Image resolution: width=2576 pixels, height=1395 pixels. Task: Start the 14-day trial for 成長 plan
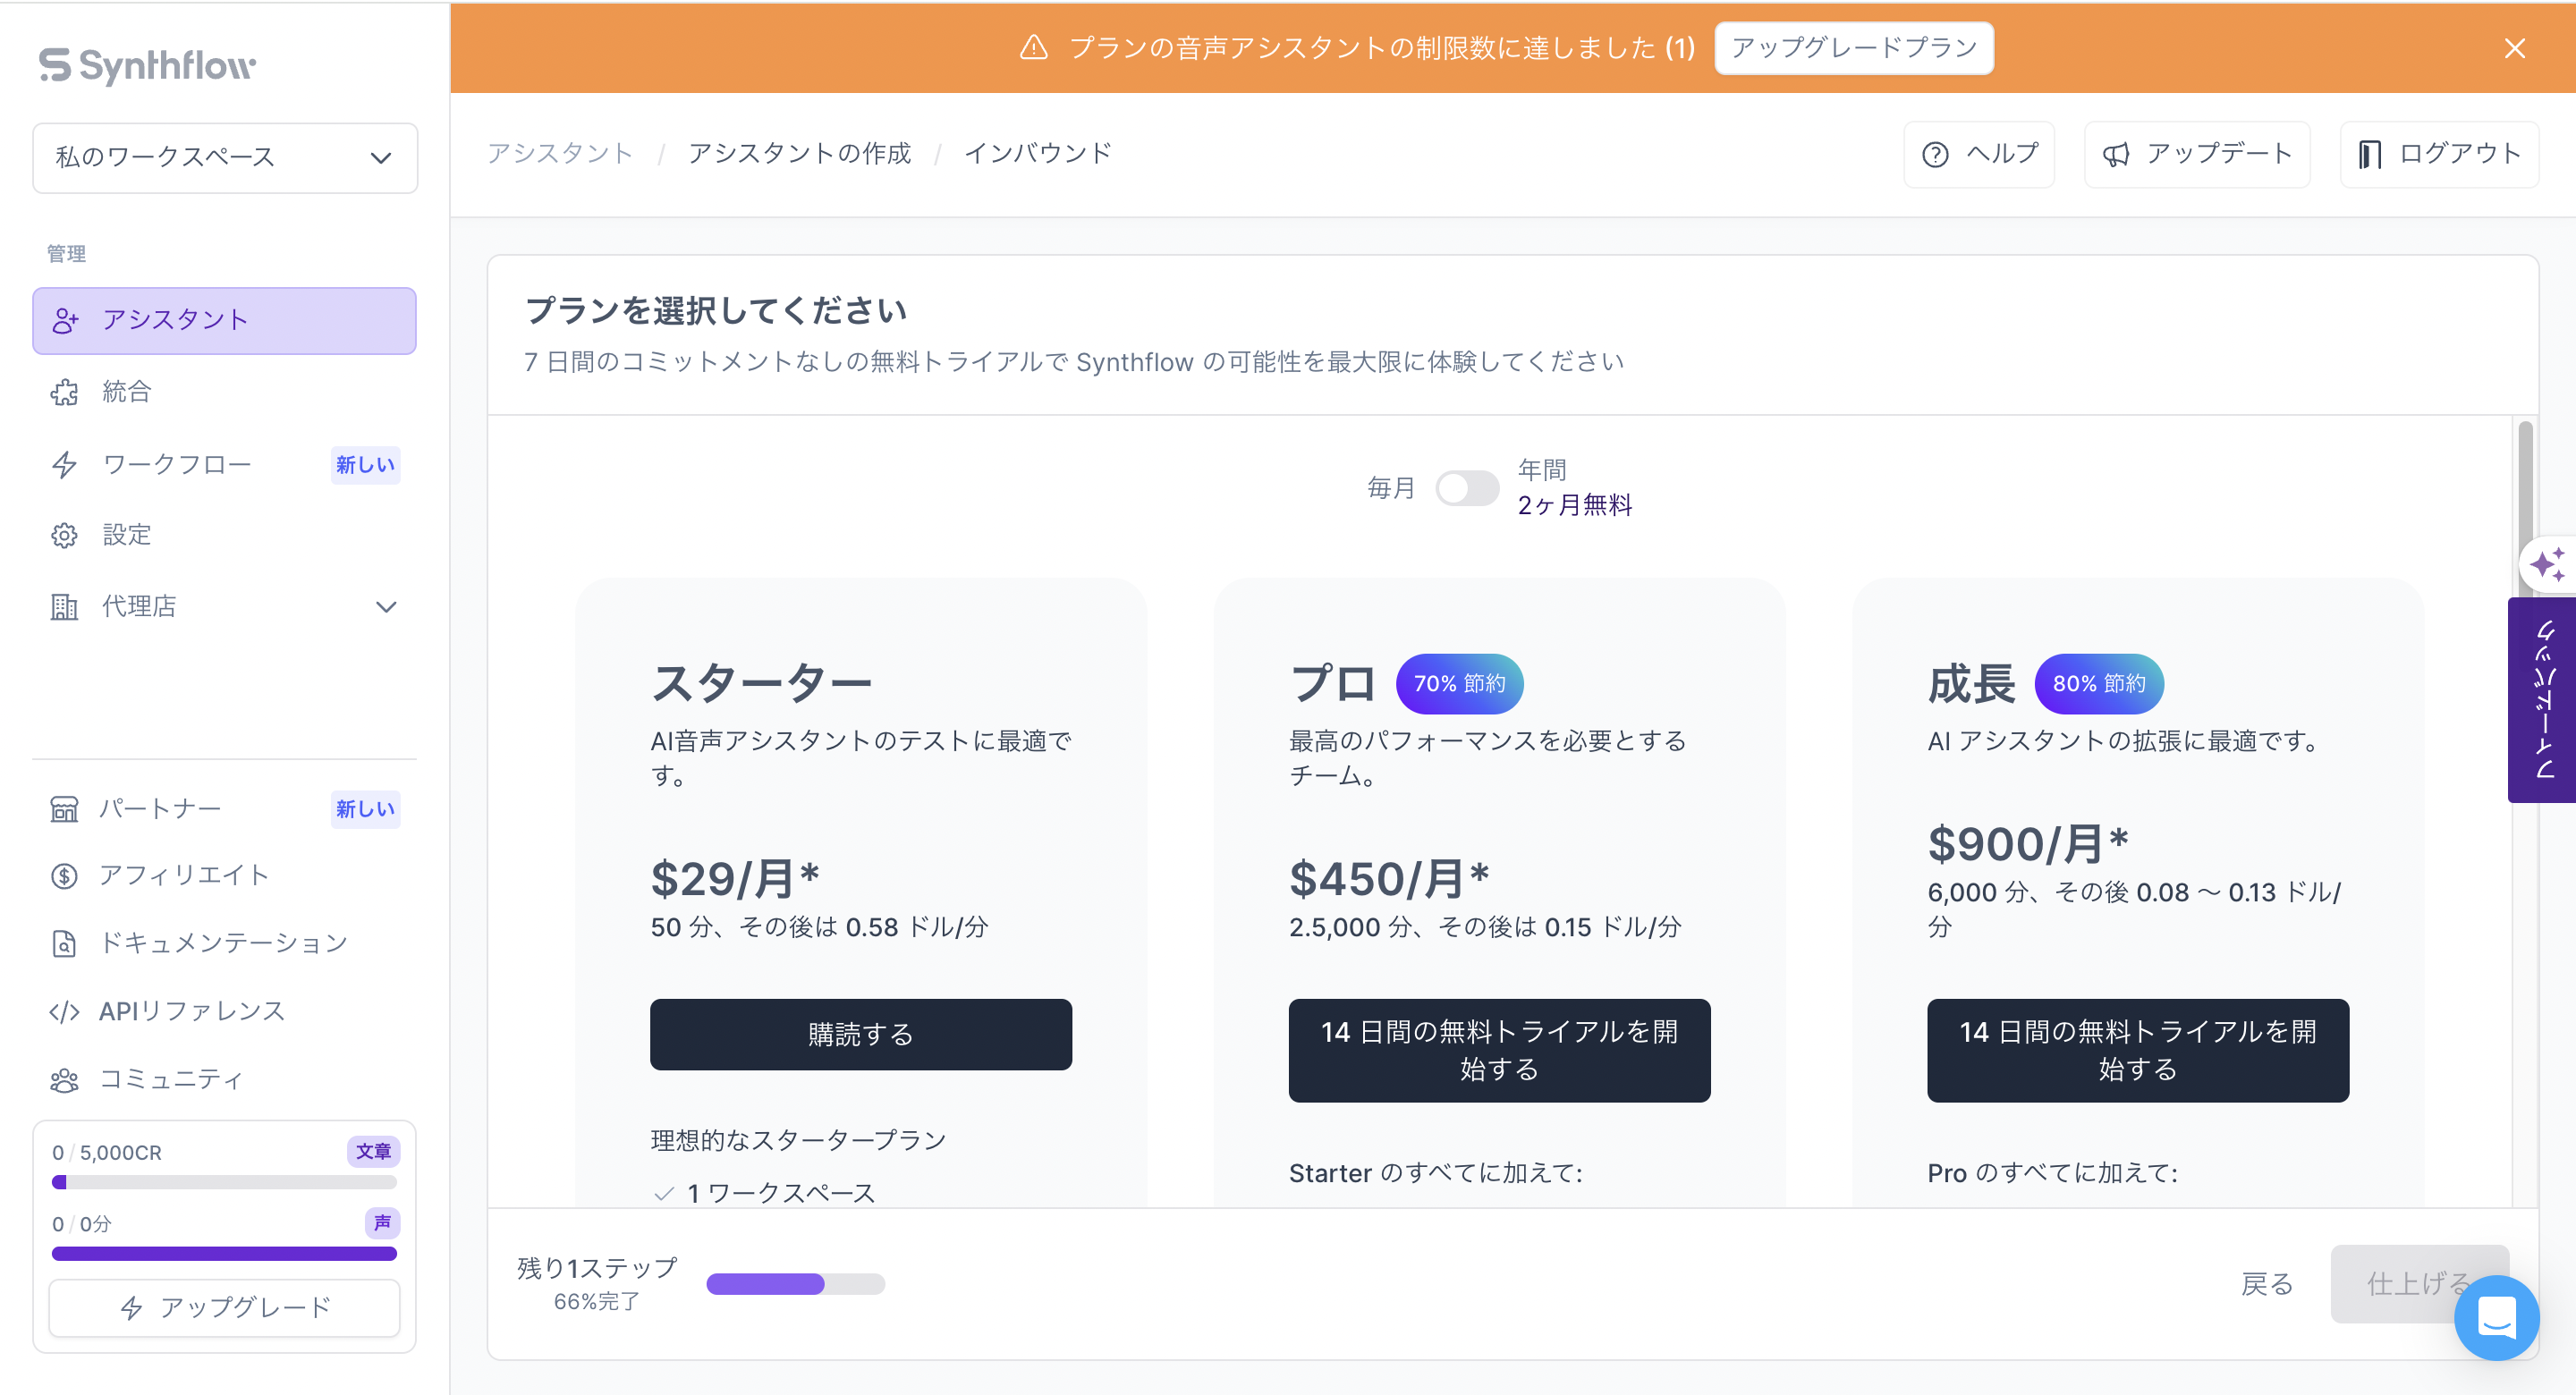coord(2138,1050)
